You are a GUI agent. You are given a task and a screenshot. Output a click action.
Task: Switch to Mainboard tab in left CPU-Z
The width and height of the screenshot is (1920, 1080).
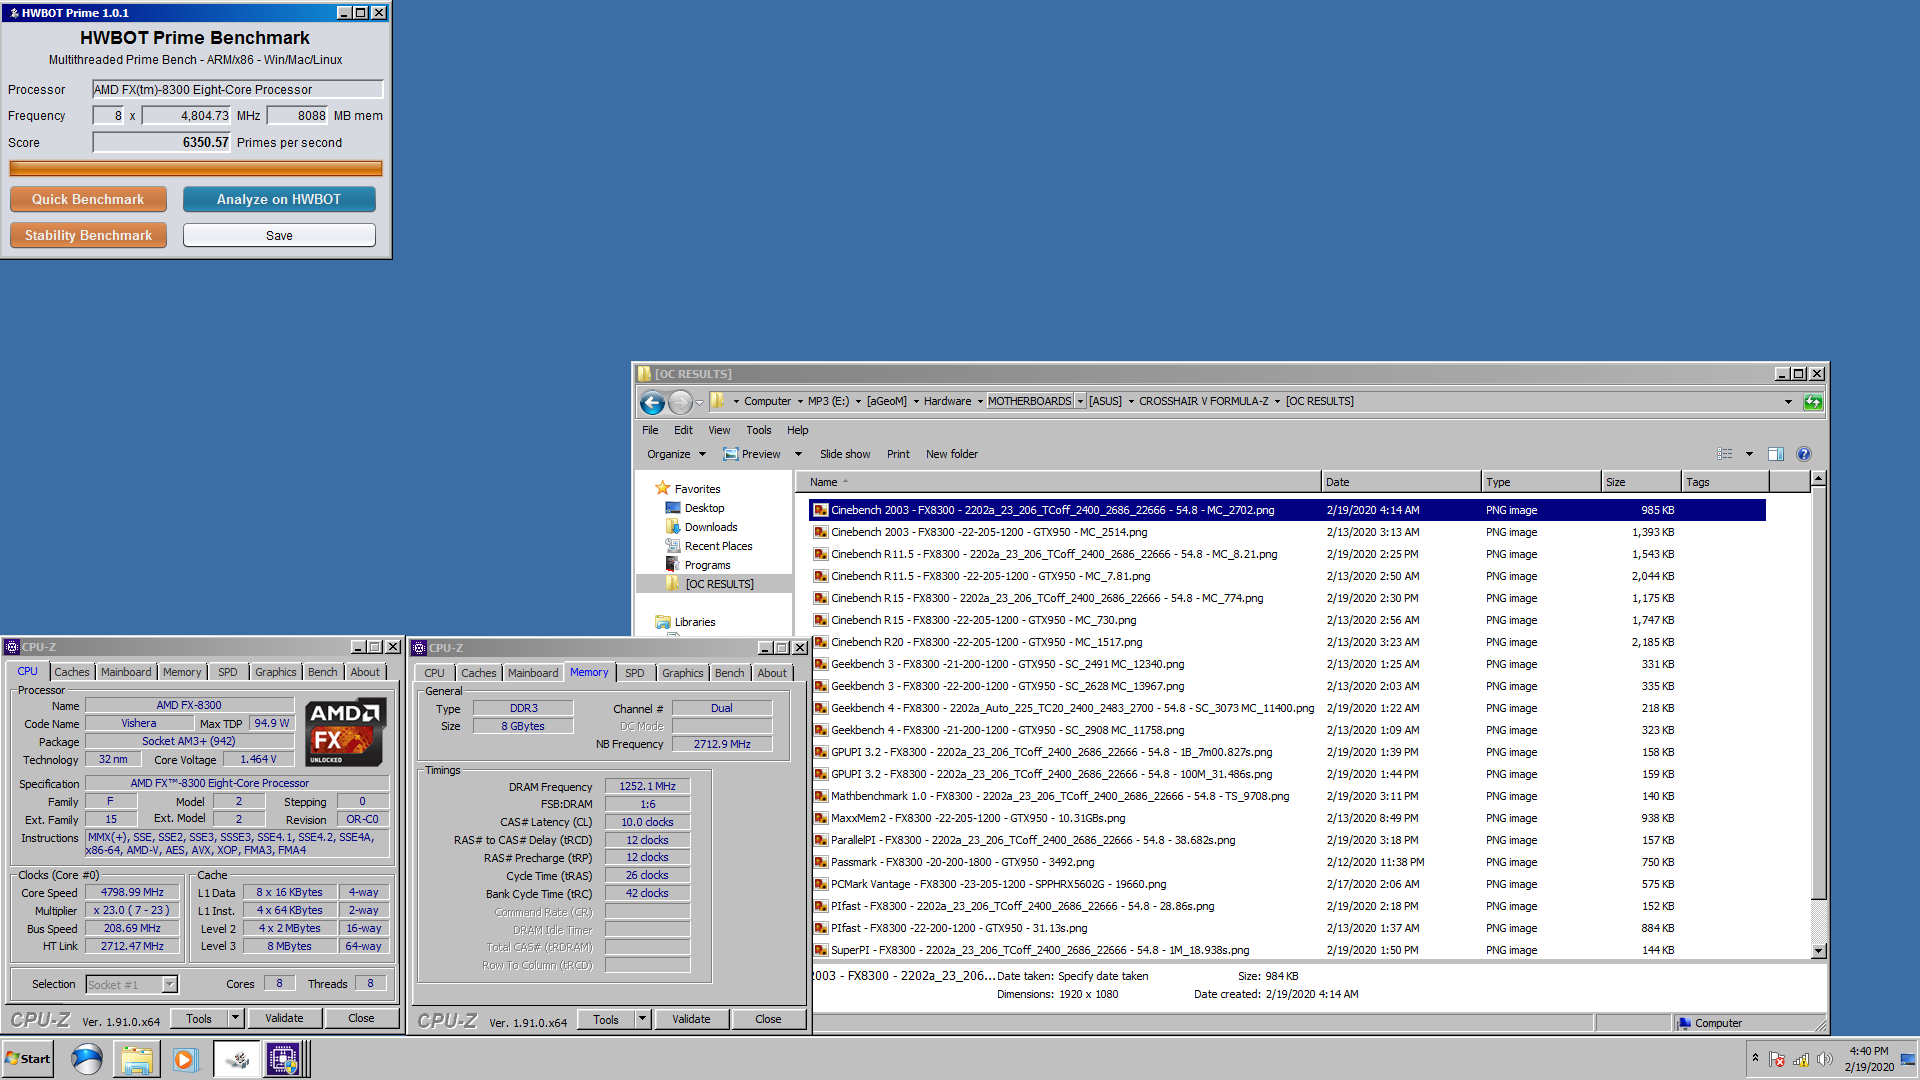point(126,672)
